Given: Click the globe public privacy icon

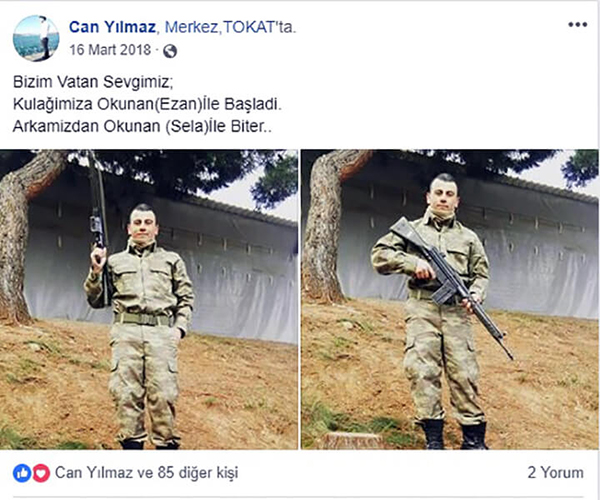Looking at the screenshot, I should coord(170,51).
